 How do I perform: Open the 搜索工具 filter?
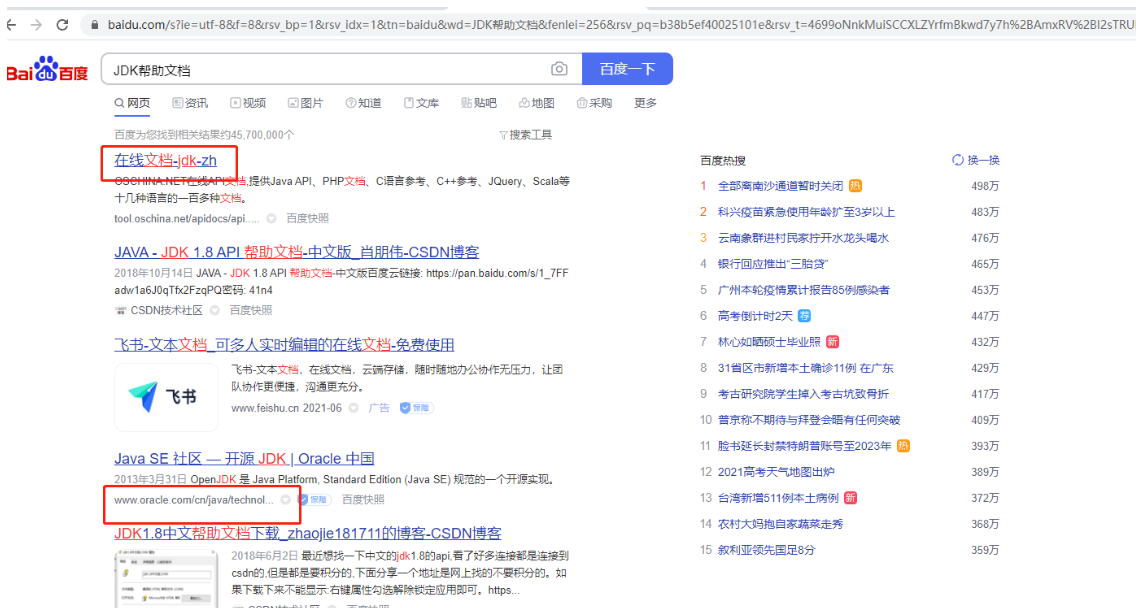525,135
